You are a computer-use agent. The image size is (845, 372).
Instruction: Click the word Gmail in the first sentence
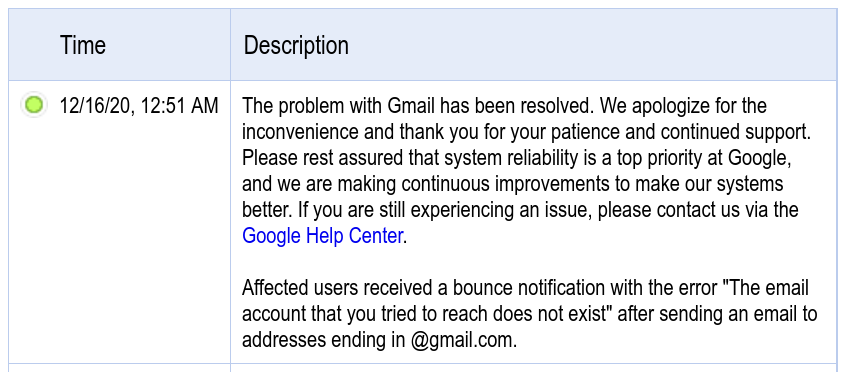[x=412, y=106]
